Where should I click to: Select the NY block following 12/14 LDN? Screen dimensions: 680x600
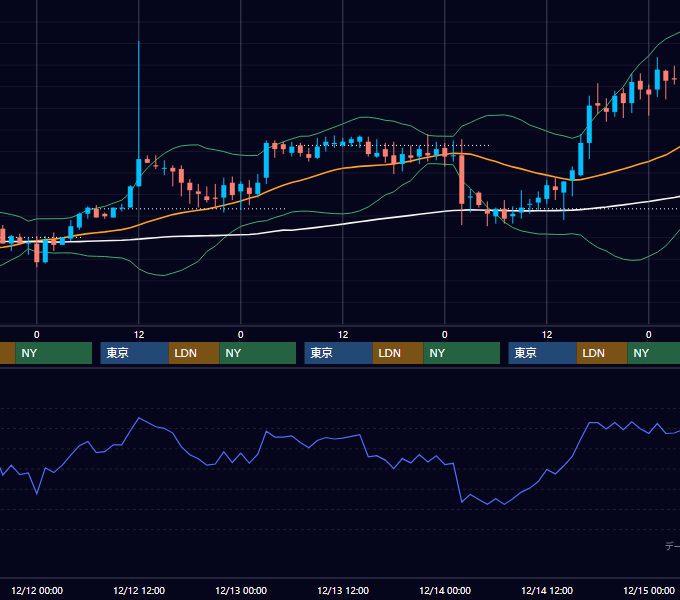[x=654, y=353]
